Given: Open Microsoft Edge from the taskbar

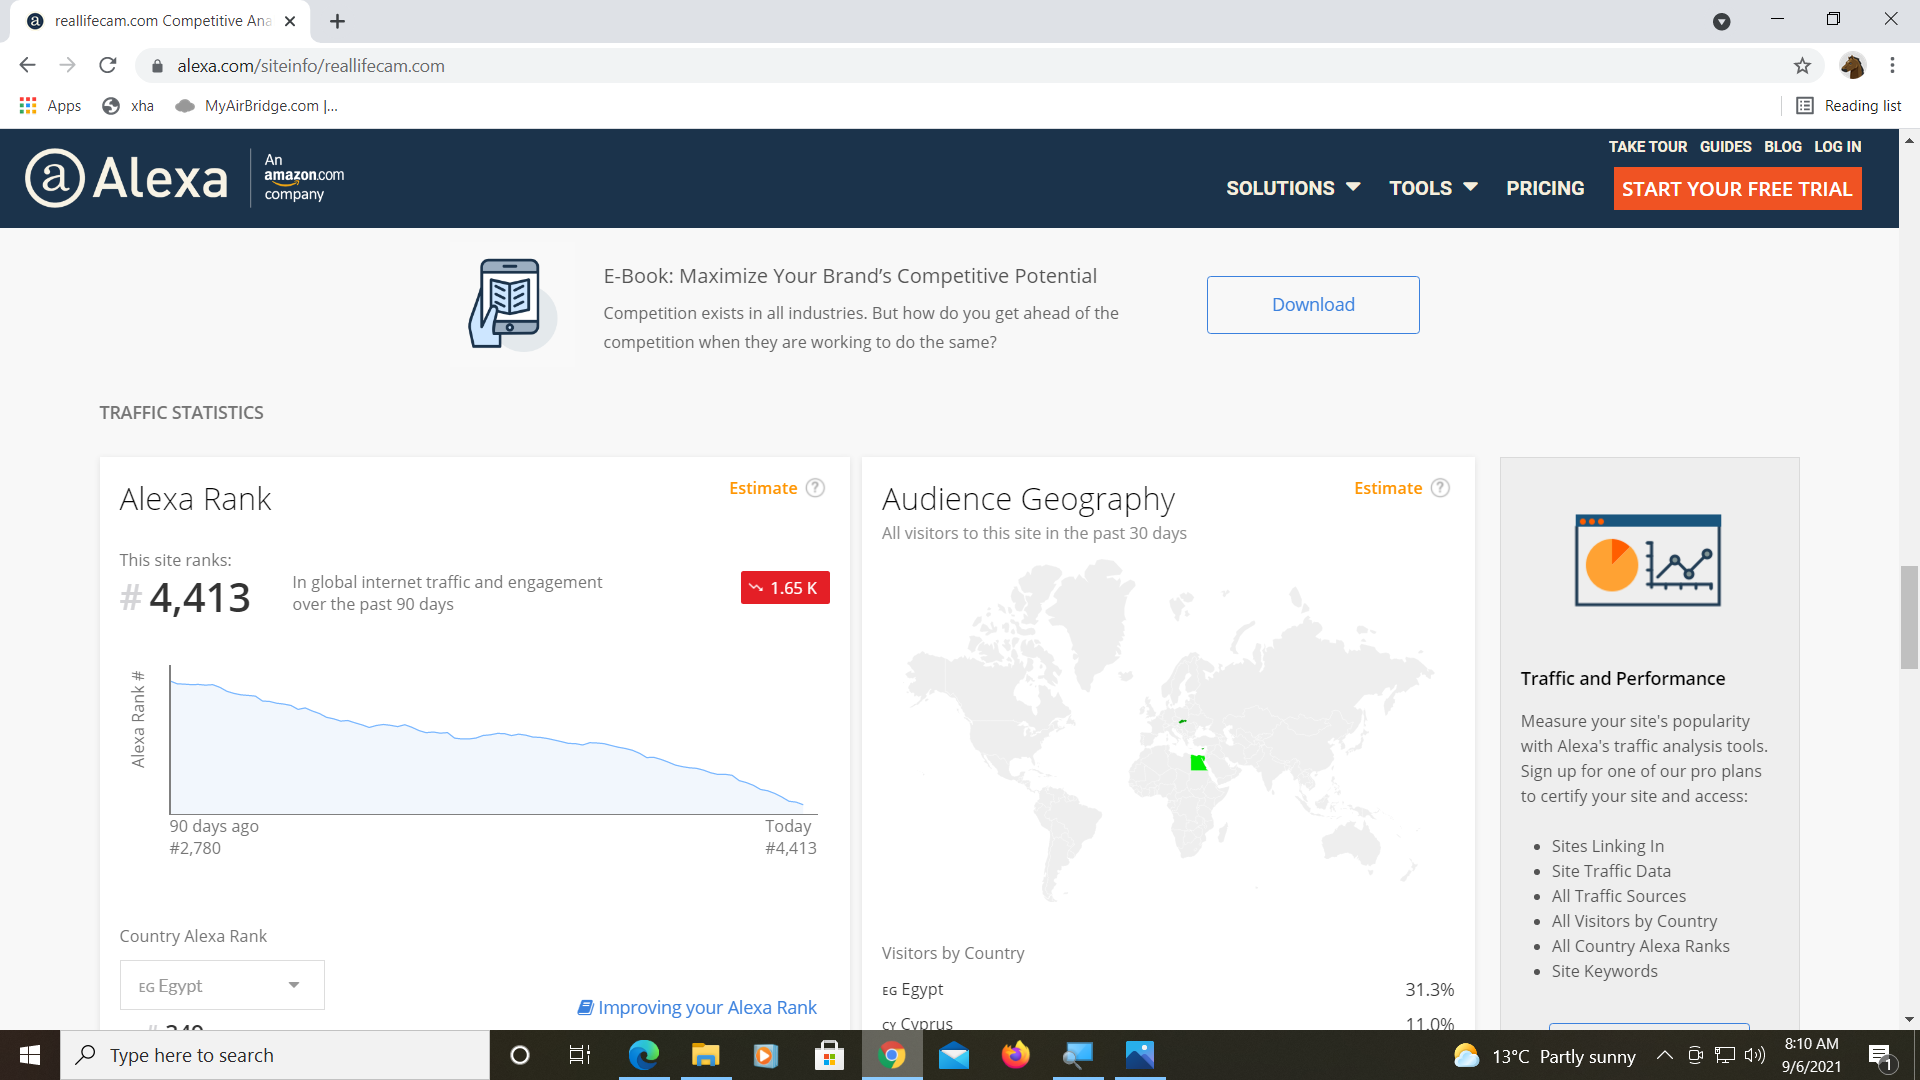Looking at the screenshot, I should 643,1055.
